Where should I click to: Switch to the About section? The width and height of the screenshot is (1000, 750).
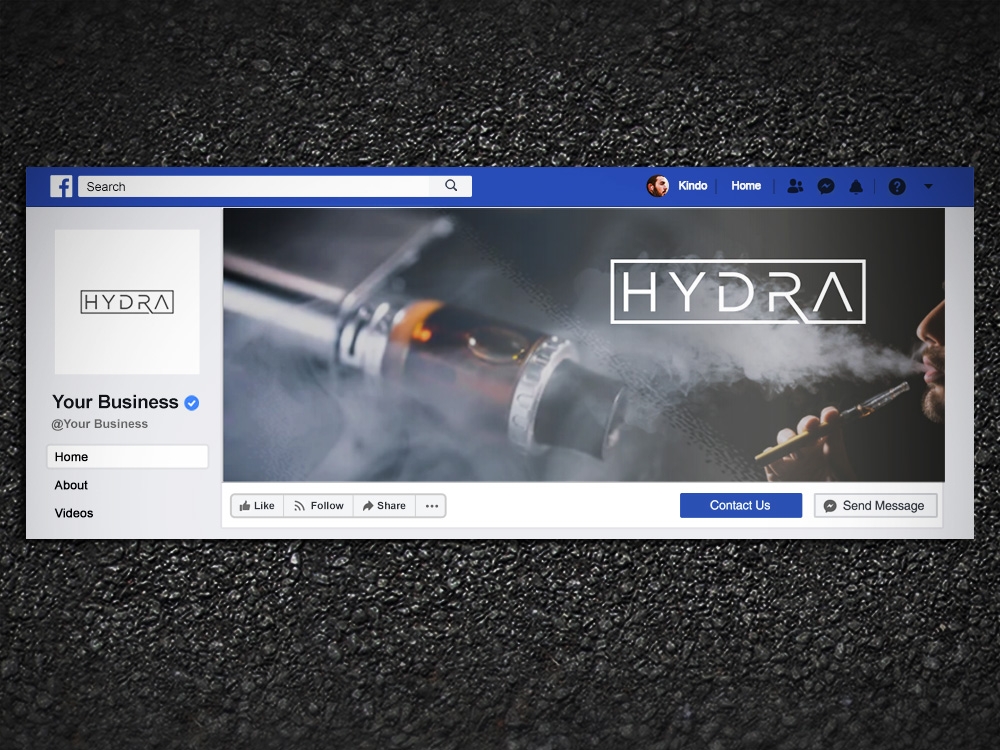71,485
